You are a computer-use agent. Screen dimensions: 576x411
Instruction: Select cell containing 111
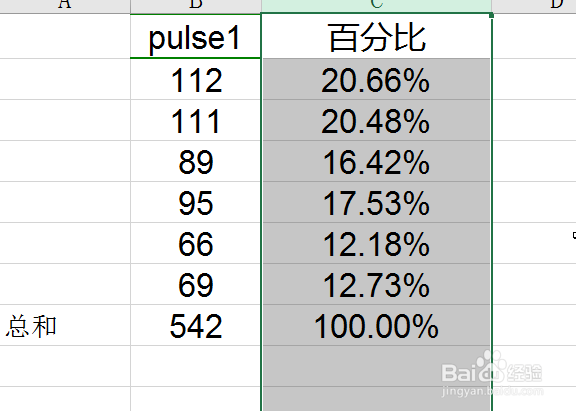click(195, 120)
